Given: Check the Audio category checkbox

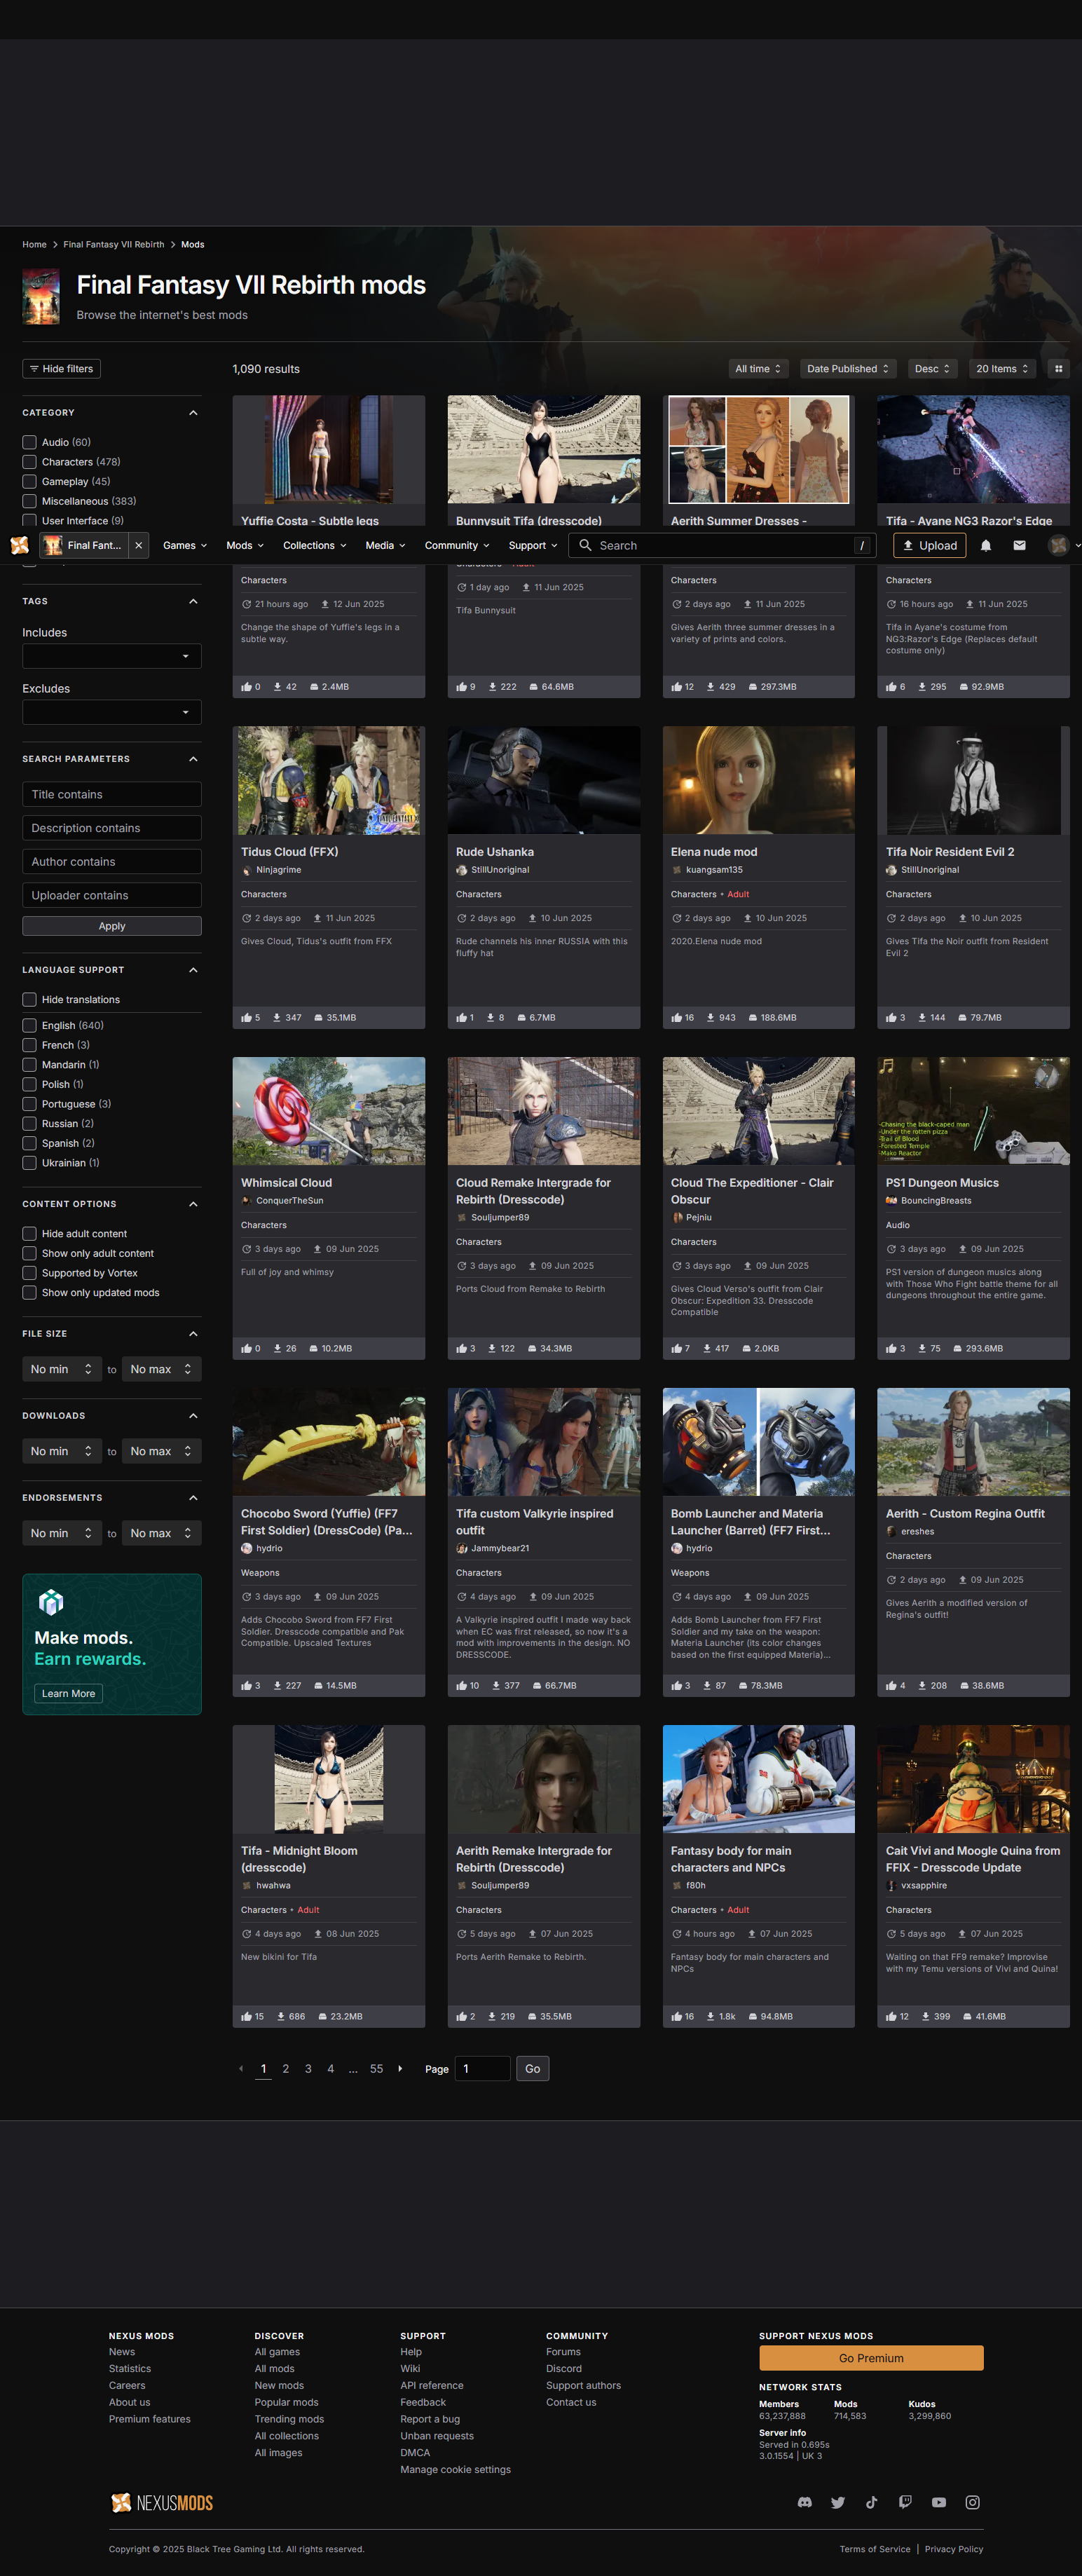Looking at the screenshot, I should pyautogui.click(x=29, y=442).
